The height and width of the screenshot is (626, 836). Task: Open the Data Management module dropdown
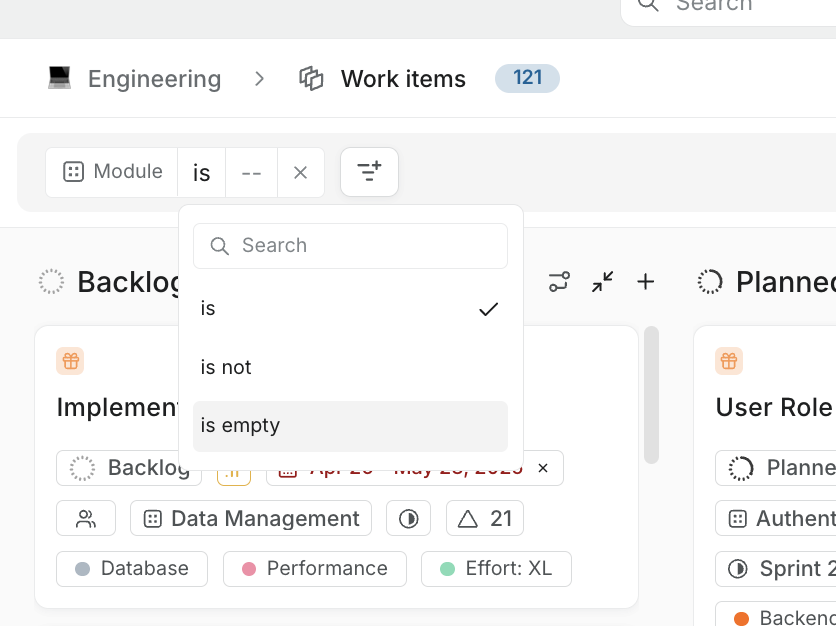(x=251, y=518)
